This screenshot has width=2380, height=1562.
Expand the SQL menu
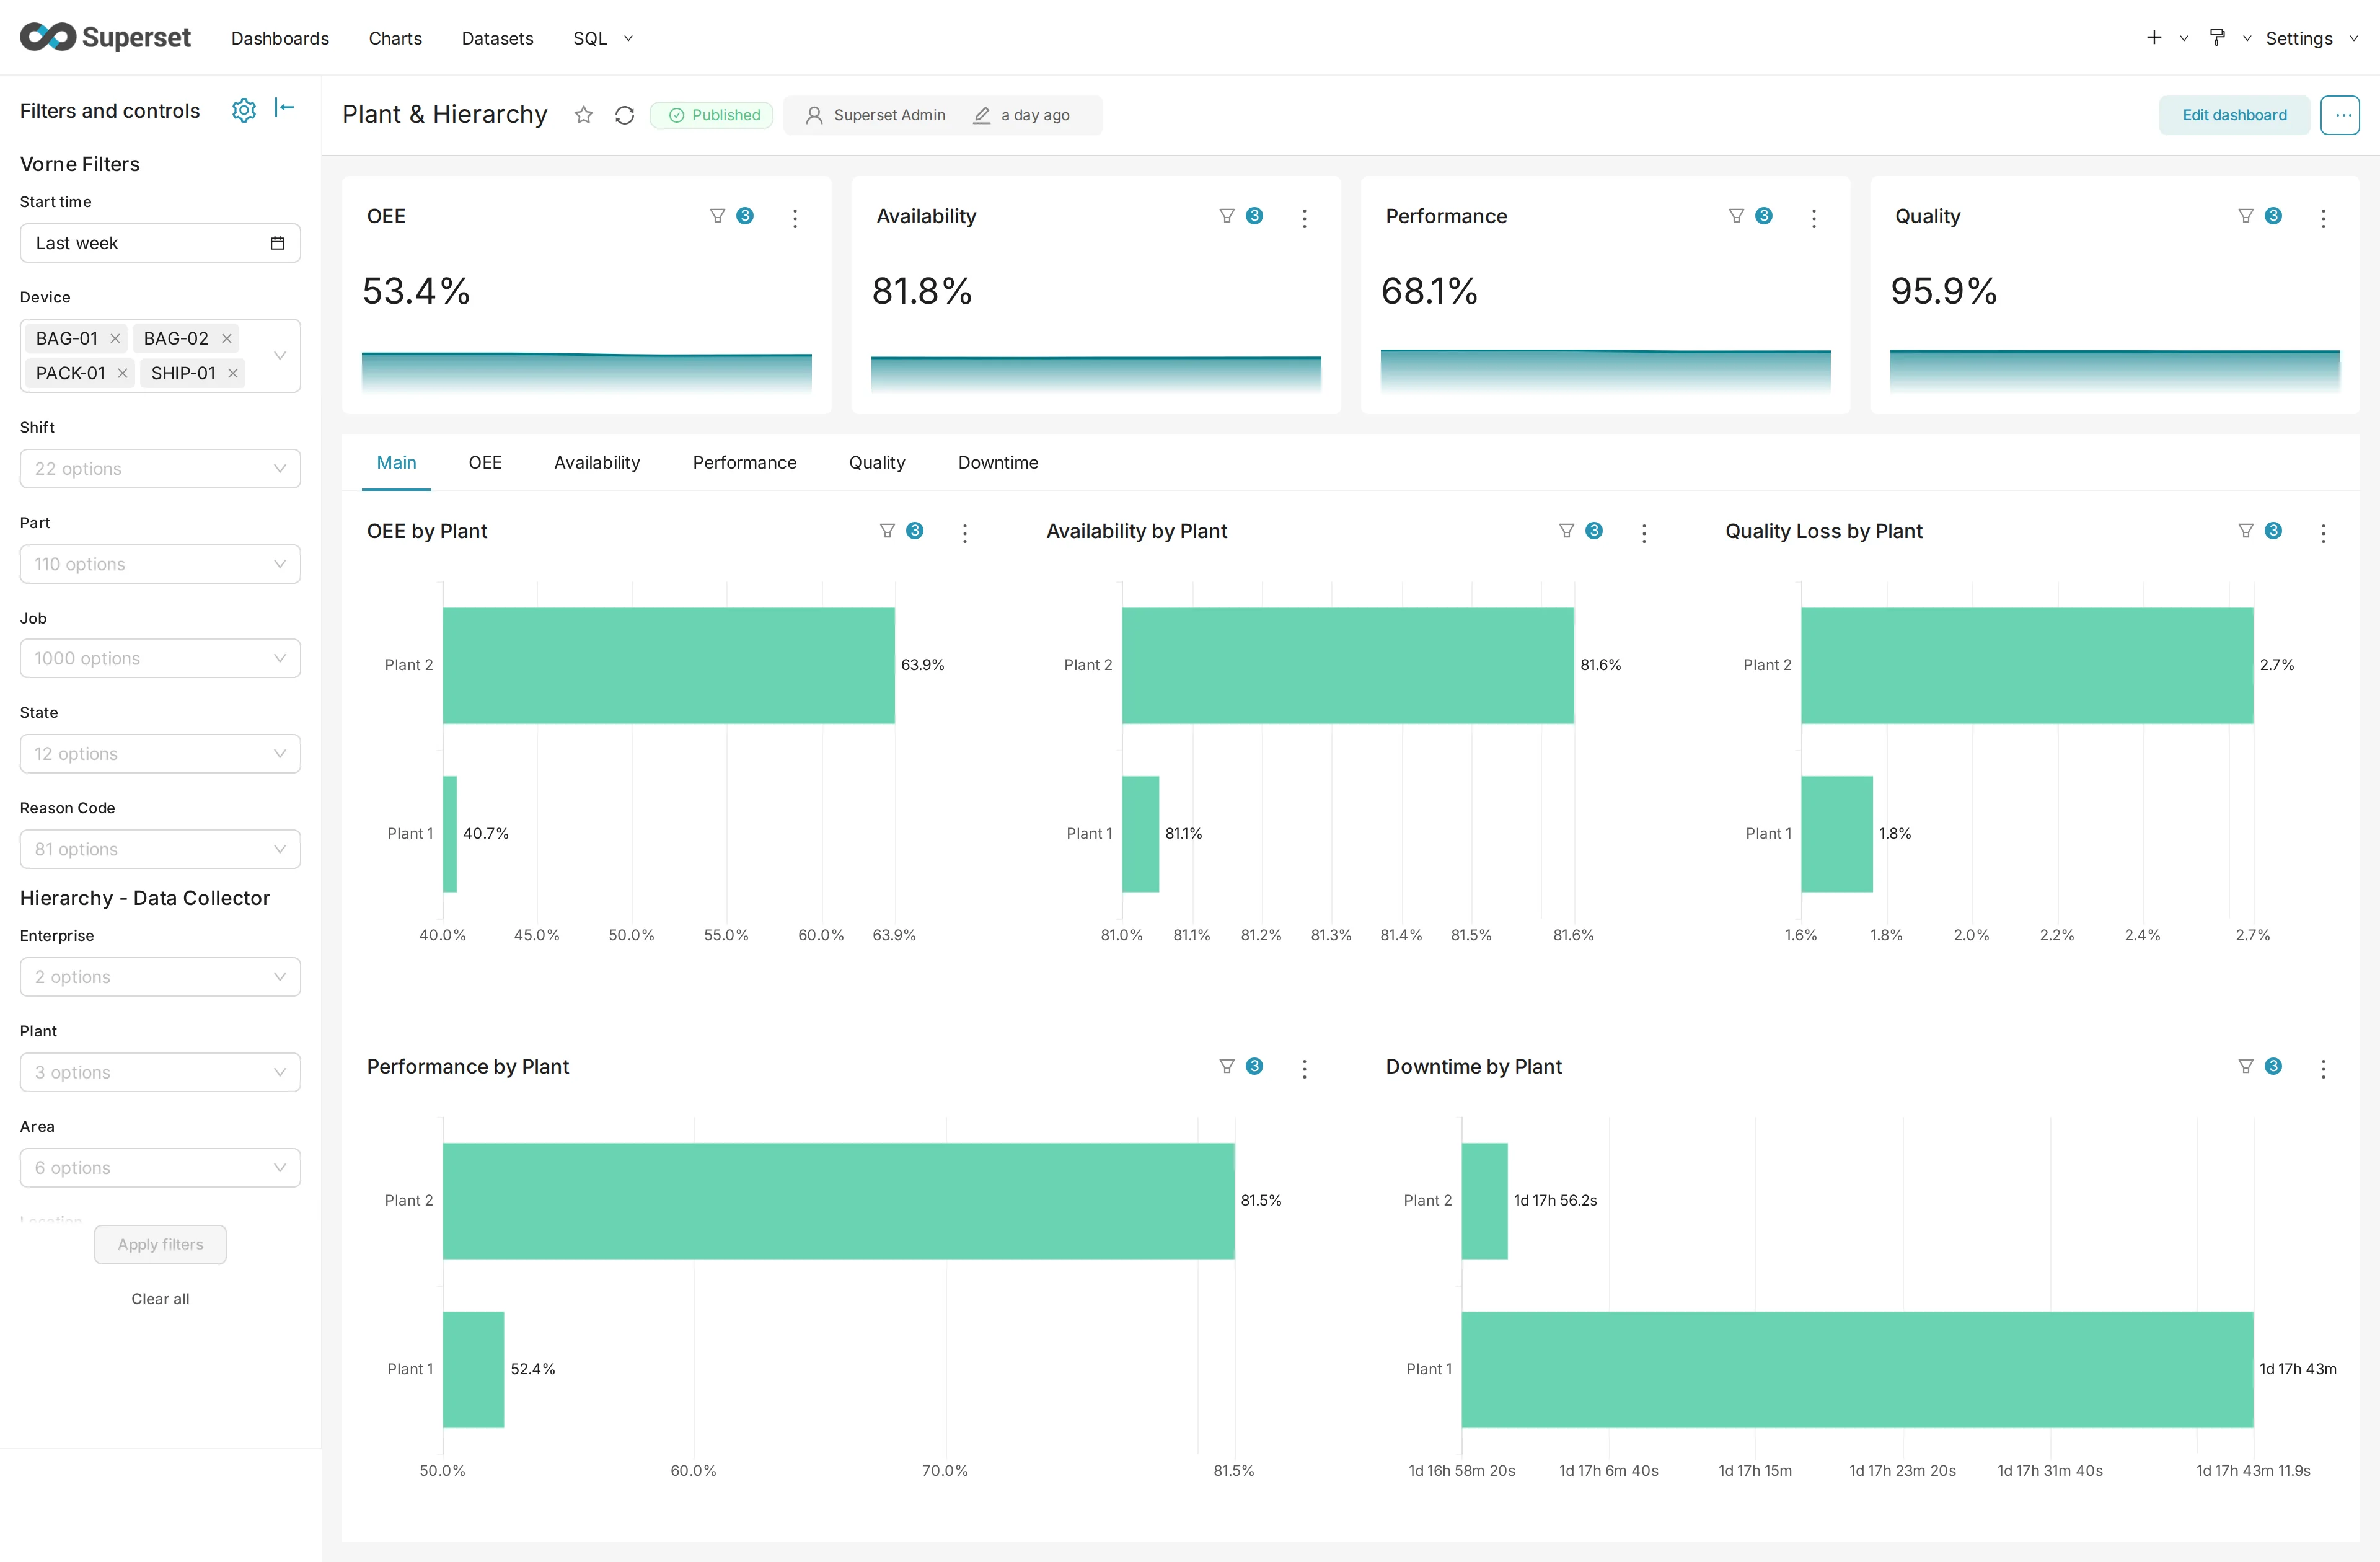point(603,38)
